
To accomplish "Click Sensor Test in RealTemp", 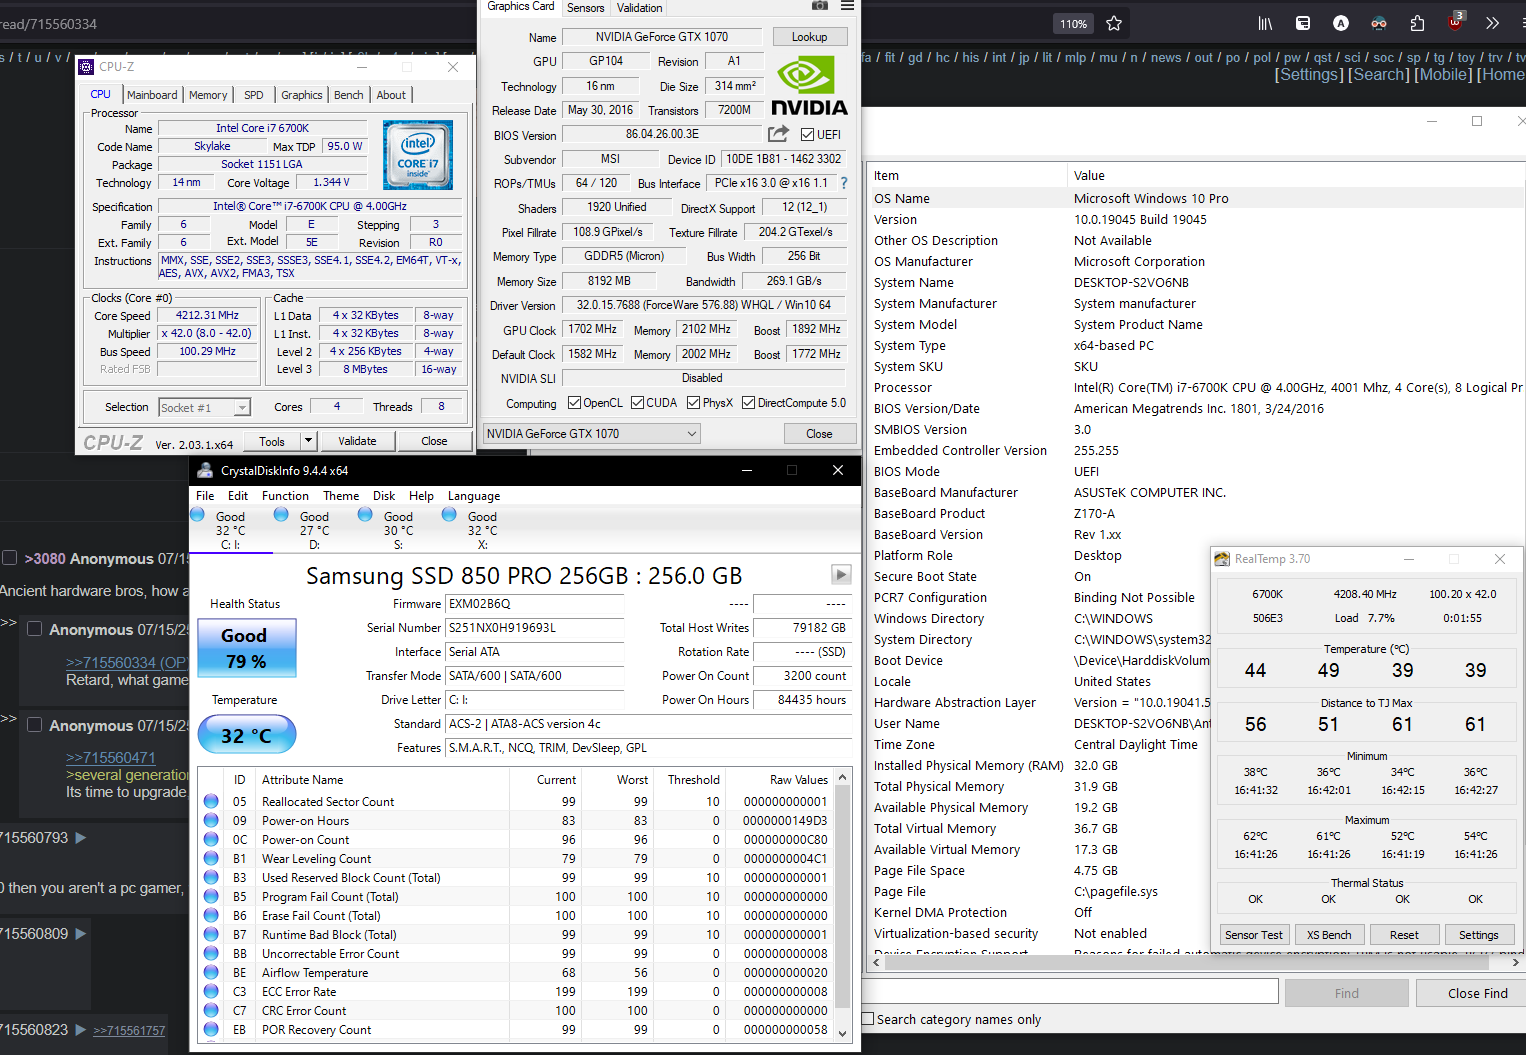I will pos(1254,935).
